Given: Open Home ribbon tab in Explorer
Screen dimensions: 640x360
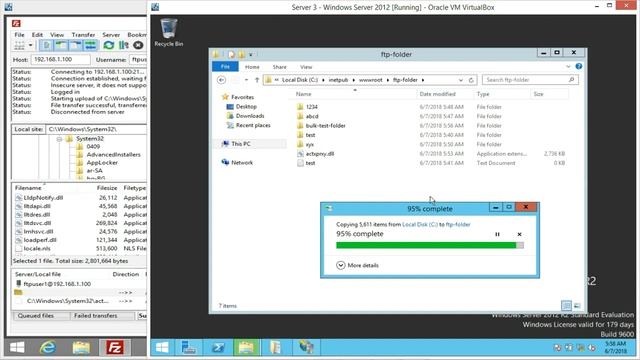Looking at the screenshot, I should (252, 67).
